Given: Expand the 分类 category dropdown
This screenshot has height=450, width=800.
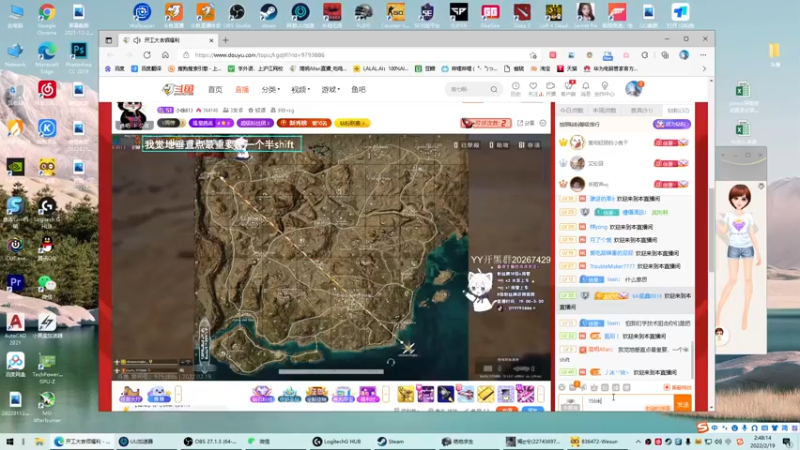Looking at the screenshot, I should 270,89.
